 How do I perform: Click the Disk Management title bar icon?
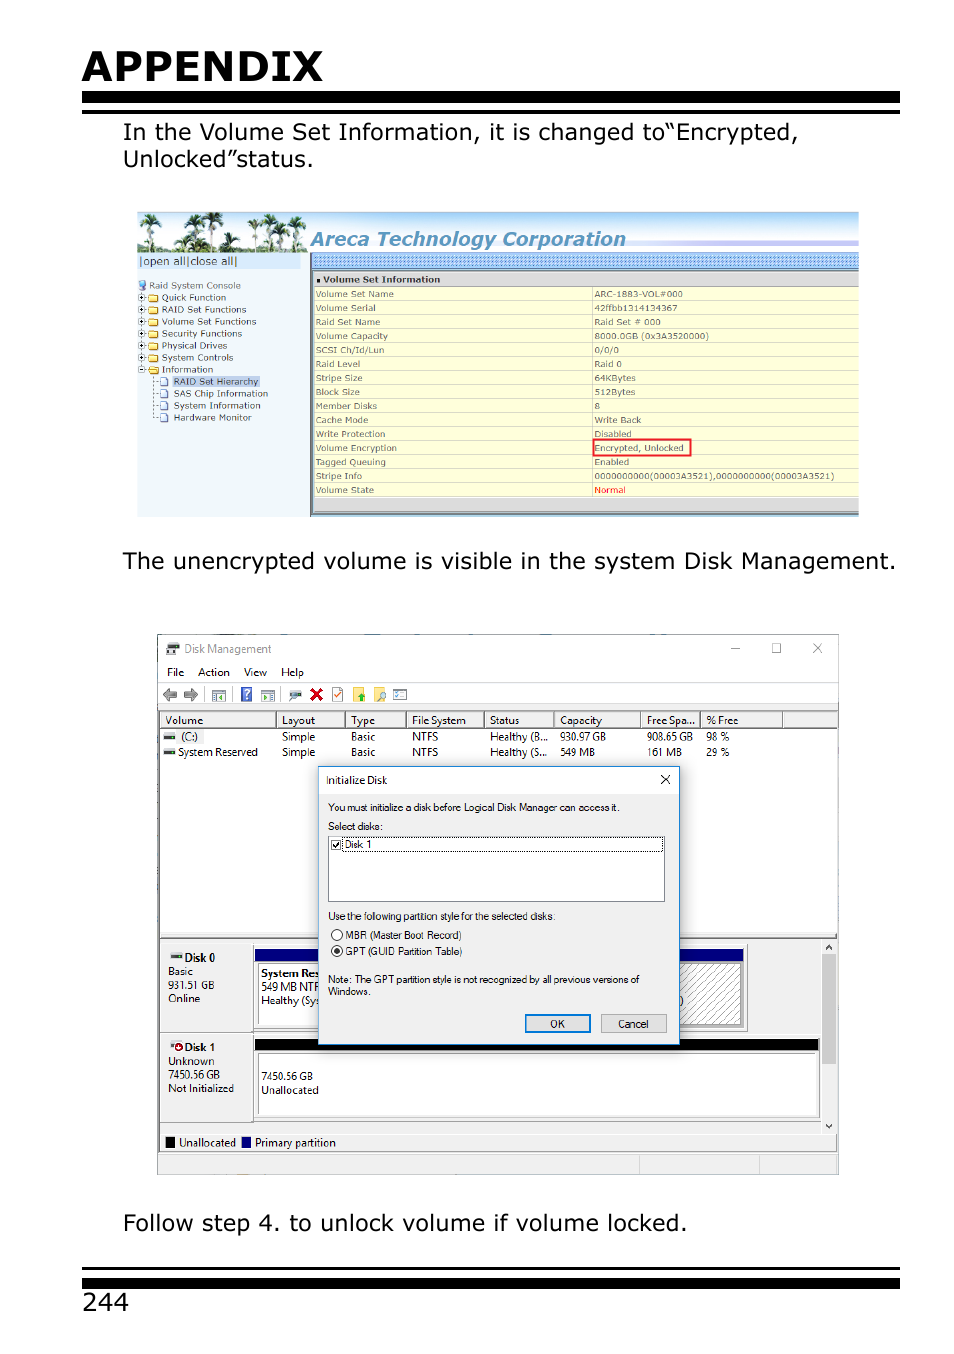pyautogui.click(x=173, y=649)
